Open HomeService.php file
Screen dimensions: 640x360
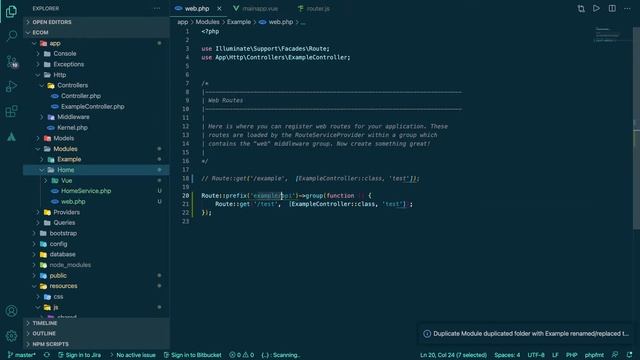pos(96,191)
